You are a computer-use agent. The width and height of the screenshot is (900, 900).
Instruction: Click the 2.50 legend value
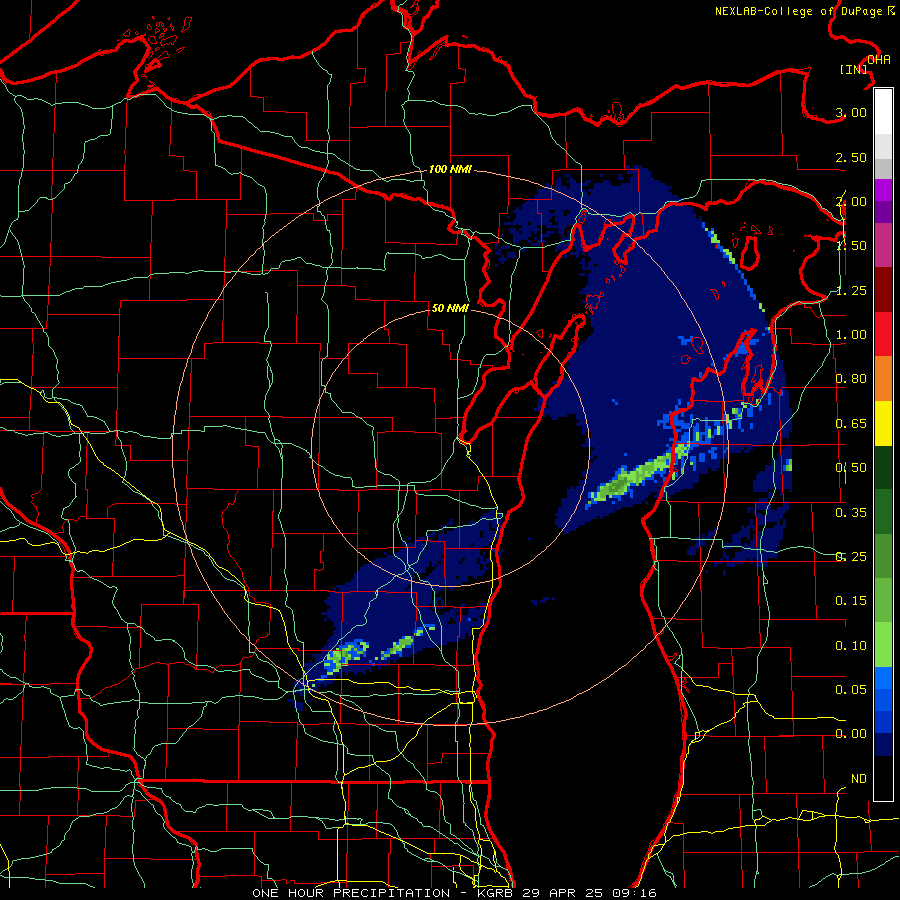point(851,157)
